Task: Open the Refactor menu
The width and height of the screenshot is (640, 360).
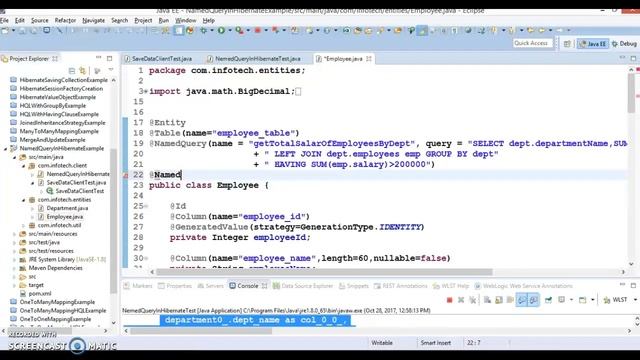Action: tap(65, 20)
